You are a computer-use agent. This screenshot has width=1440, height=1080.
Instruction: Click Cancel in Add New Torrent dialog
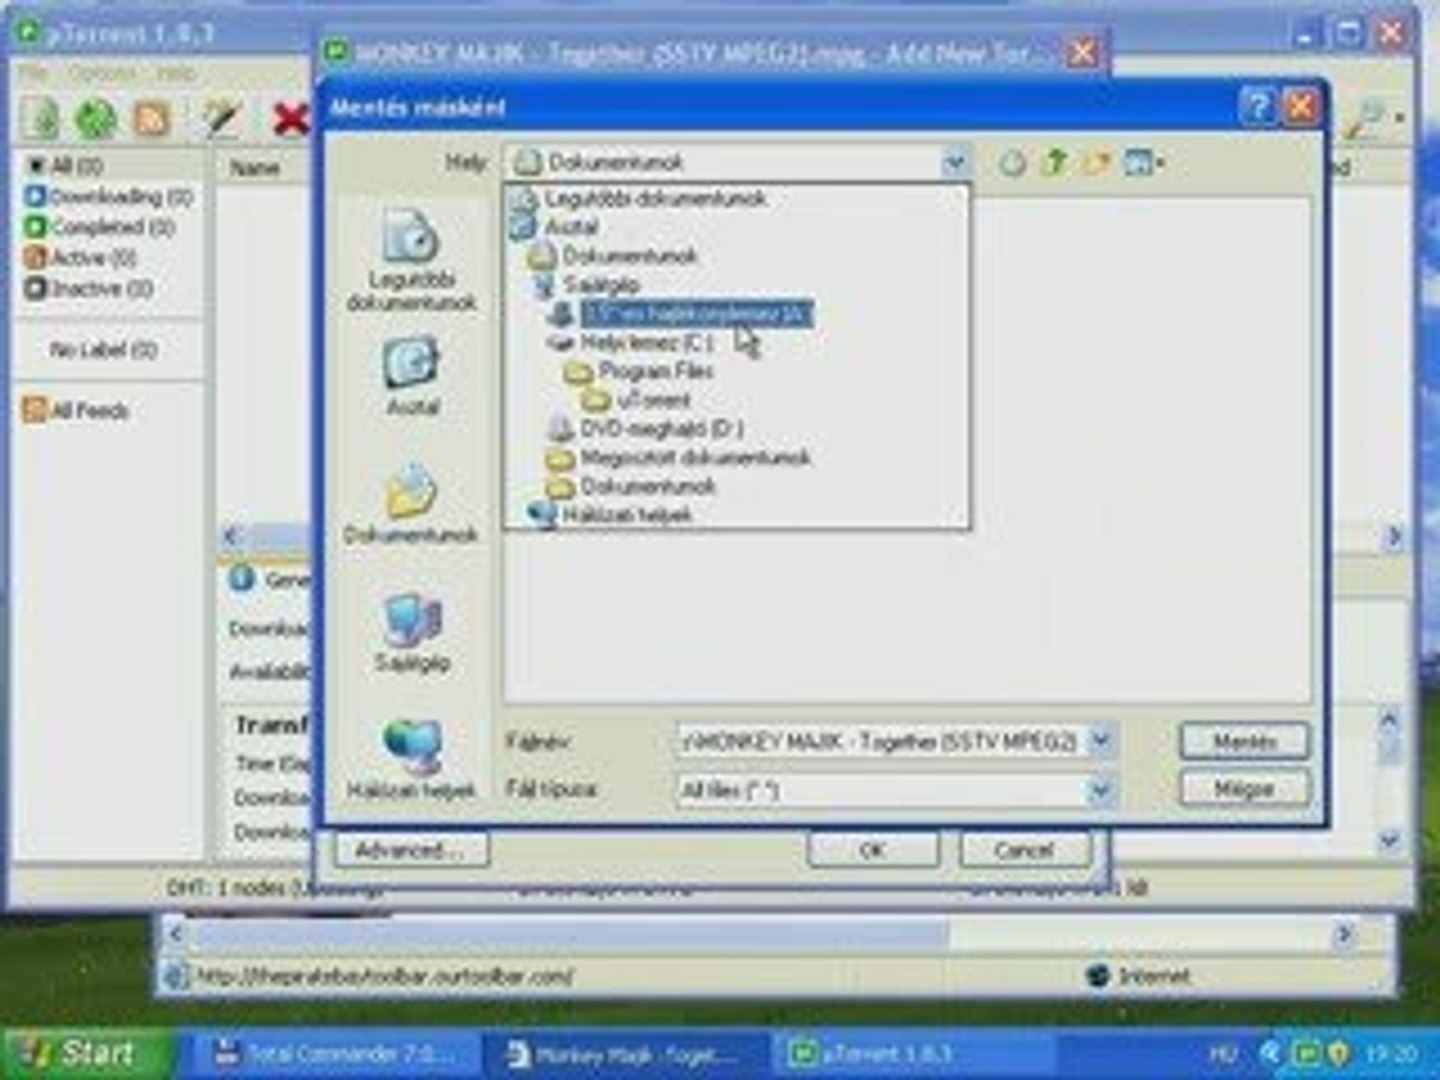click(x=1024, y=850)
